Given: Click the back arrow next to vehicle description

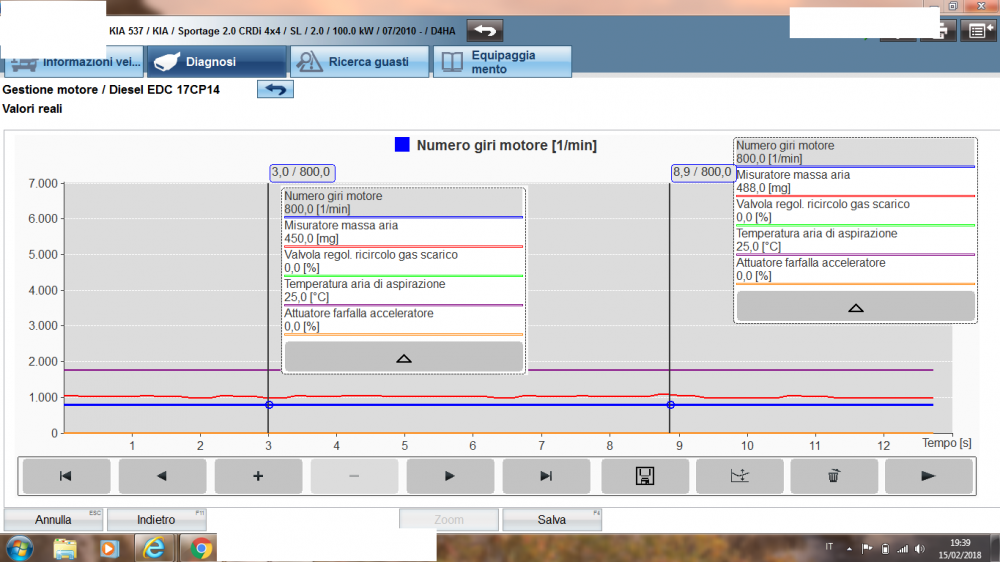Looking at the screenshot, I should coord(485,31).
